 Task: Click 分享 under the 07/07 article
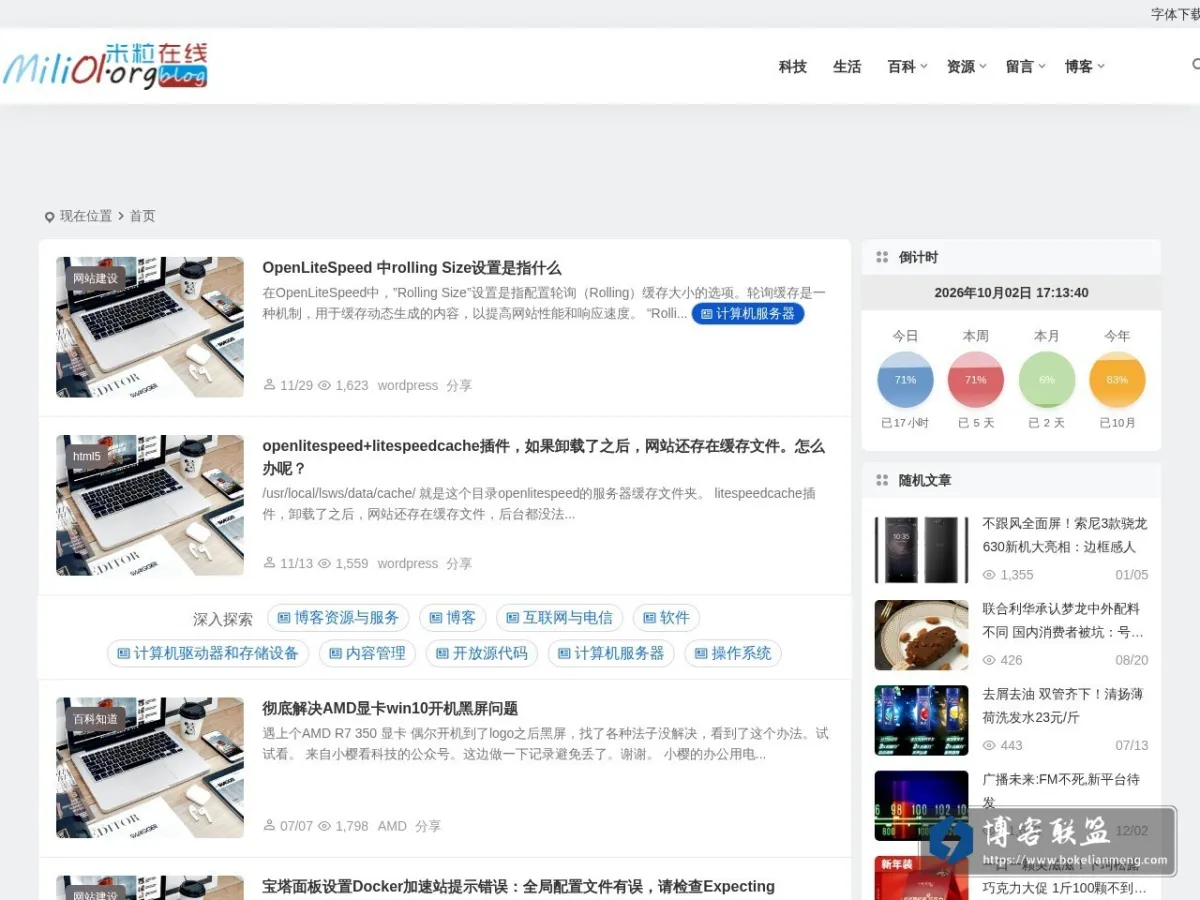click(428, 826)
